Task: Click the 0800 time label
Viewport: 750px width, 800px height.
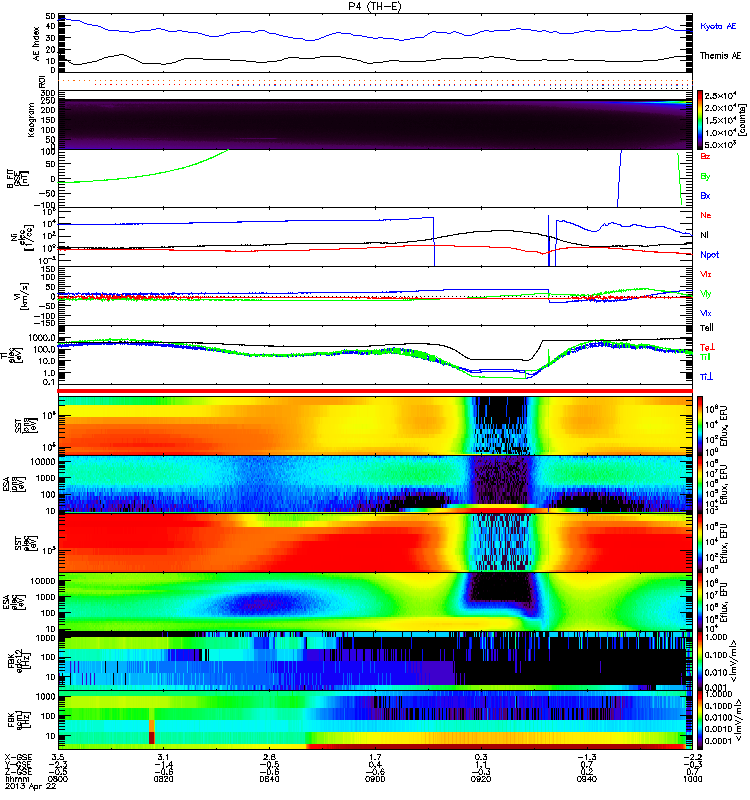Action: pyautogui.click(x=58, y=779)
